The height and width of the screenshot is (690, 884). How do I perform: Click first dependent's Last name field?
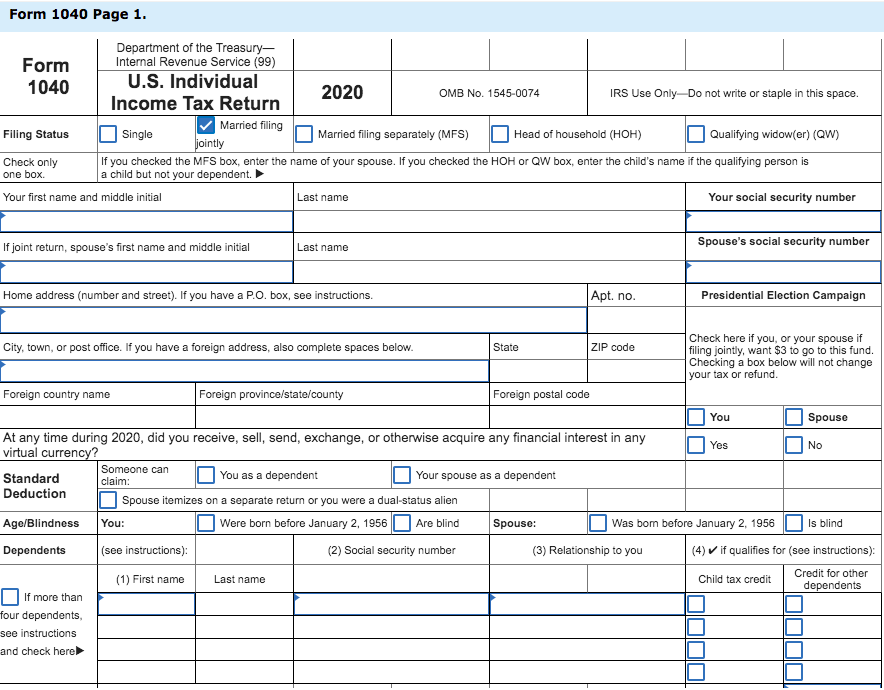245,604
